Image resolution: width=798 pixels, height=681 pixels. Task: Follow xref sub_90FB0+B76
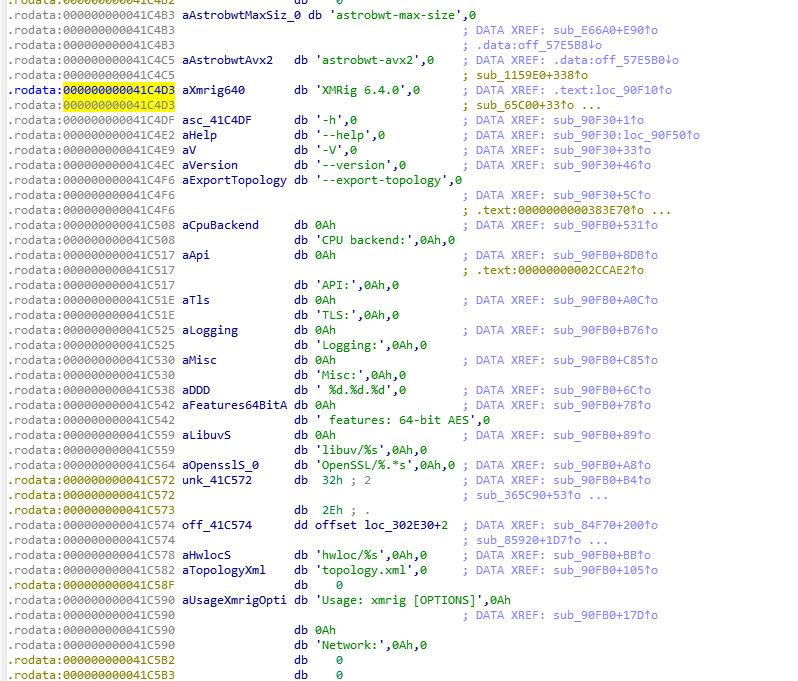[x=606, y=330]
